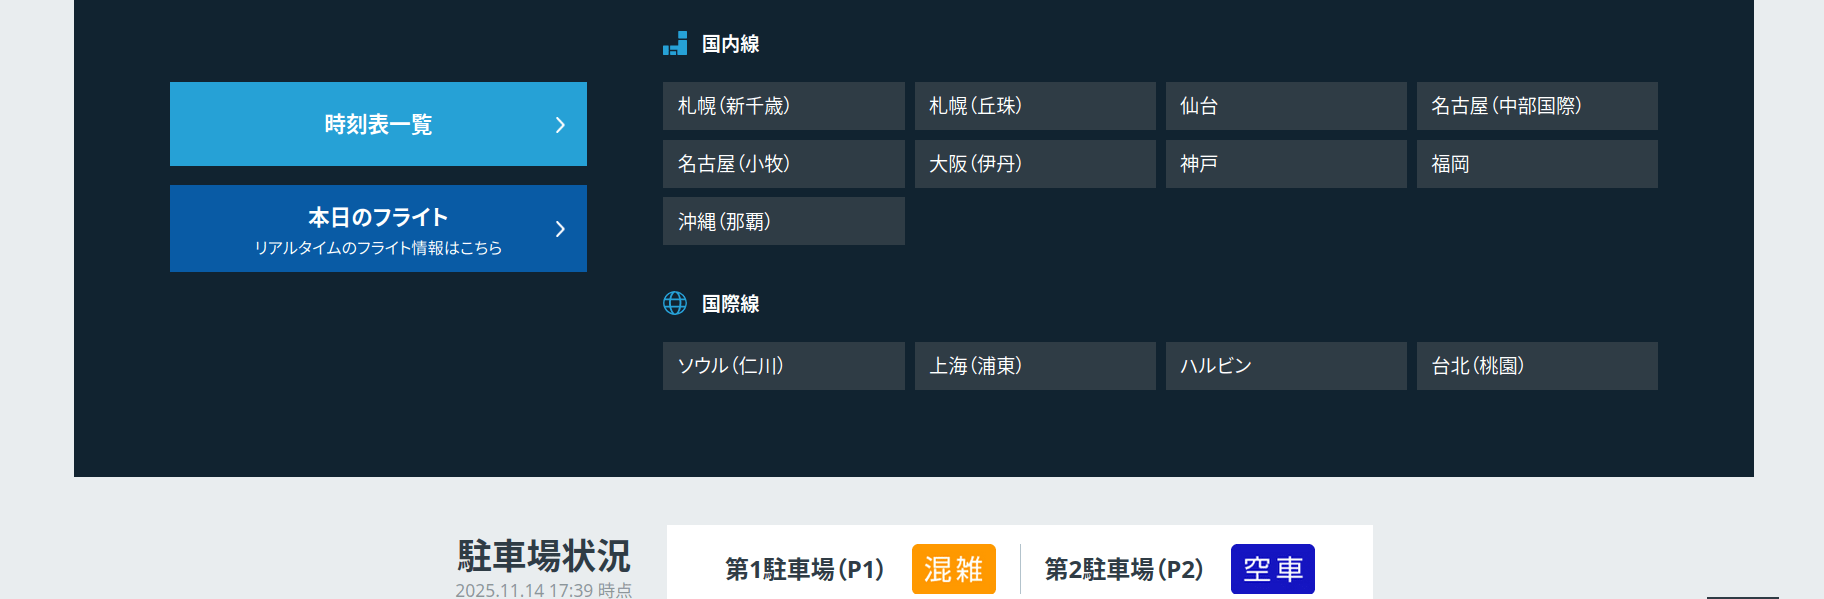The image size is (1824, 599).
Task: Click the ハルビン international destination
Action: (1285, 366)
